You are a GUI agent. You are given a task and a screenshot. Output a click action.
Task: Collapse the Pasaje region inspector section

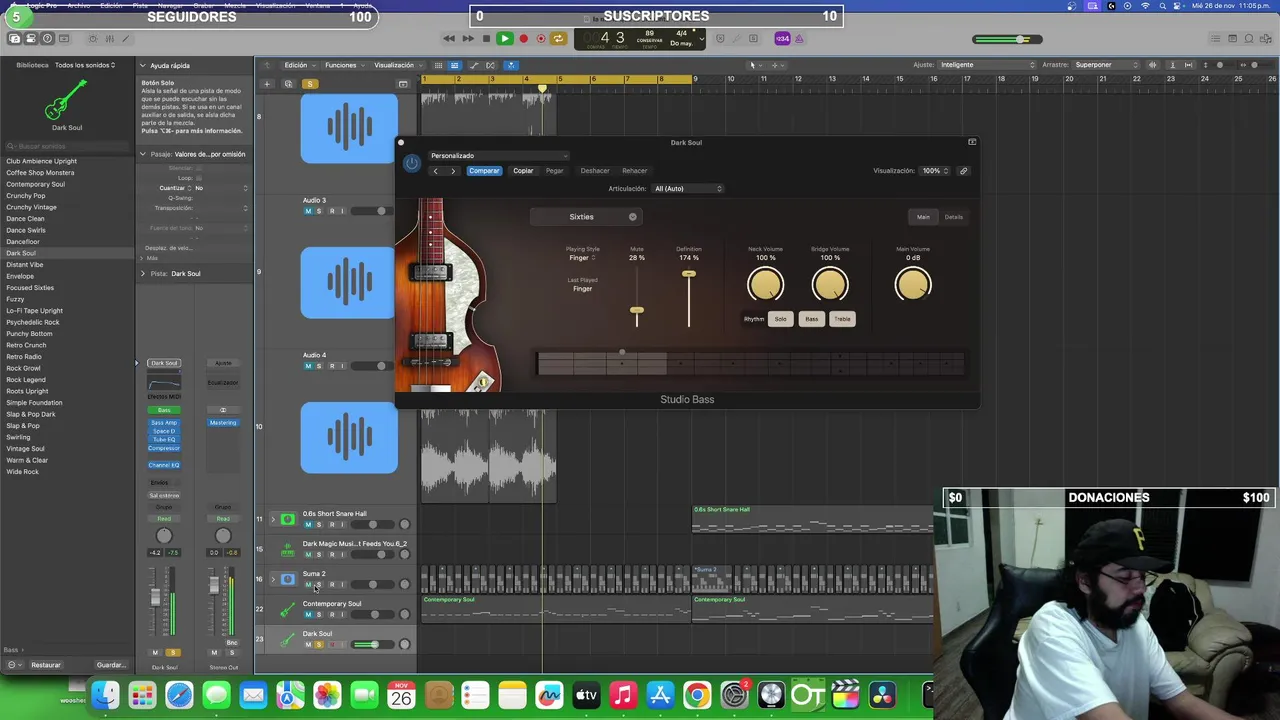pyautogui.click(x=143, y=154)
